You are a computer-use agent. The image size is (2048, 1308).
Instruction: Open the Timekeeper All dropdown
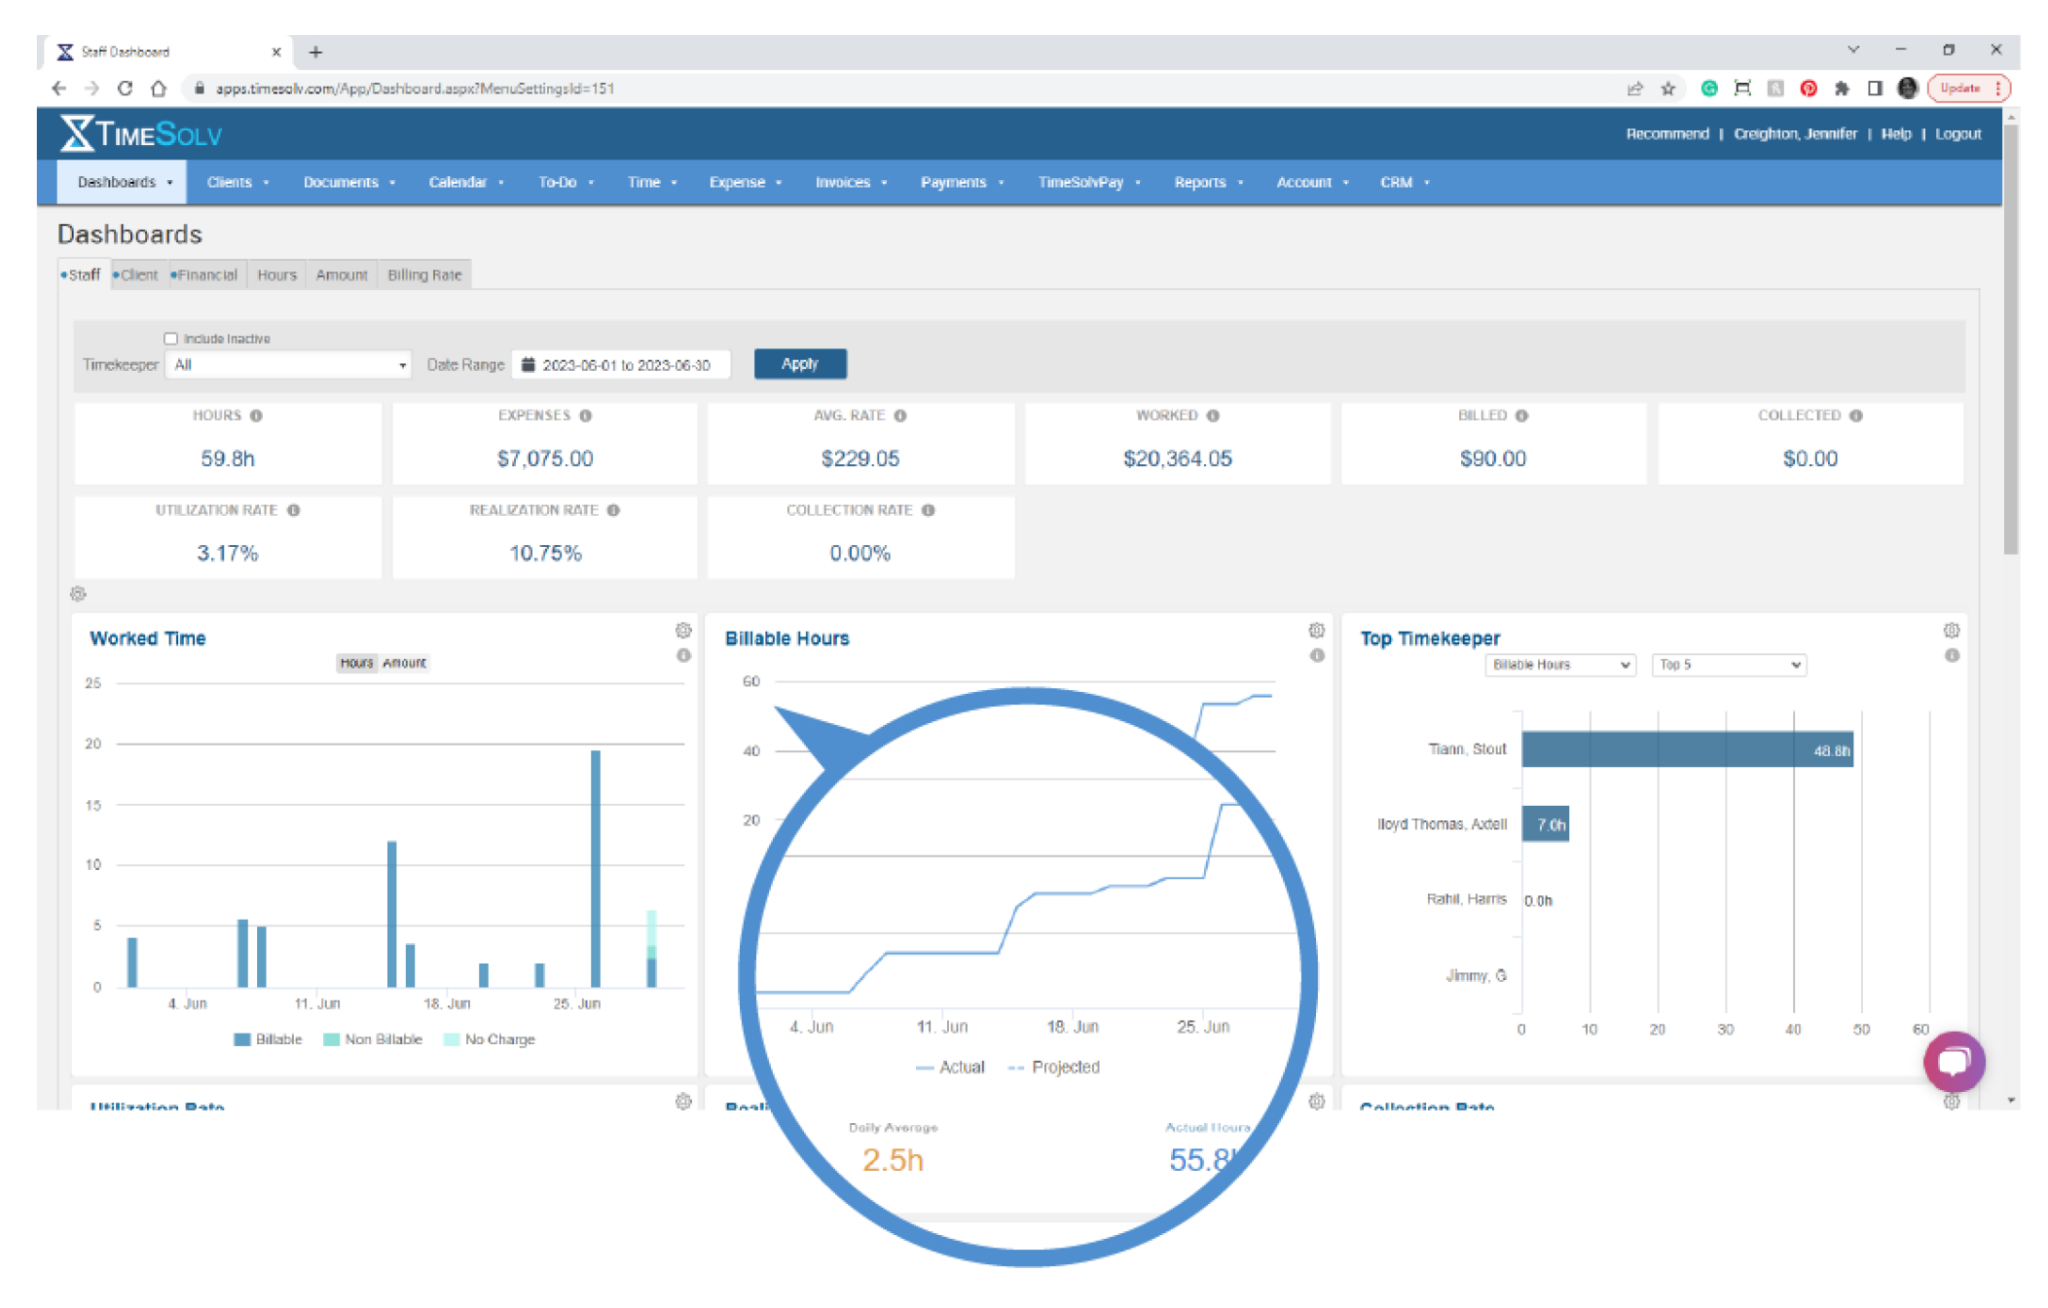289,365
